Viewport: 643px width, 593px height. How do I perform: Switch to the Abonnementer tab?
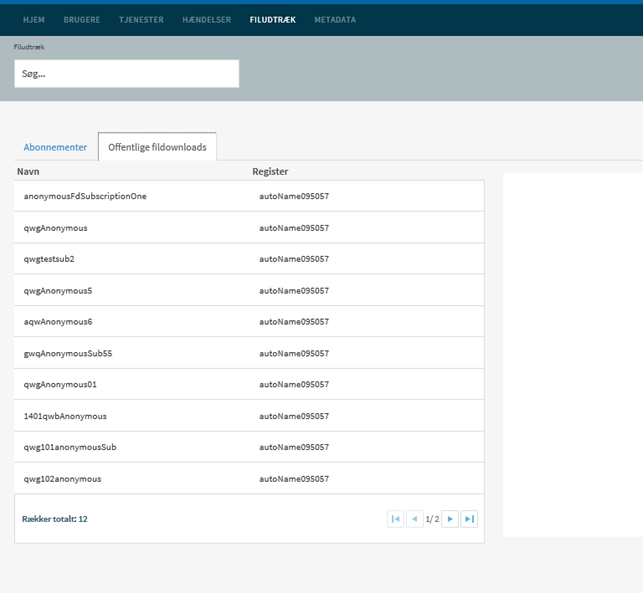coord(55,147)
